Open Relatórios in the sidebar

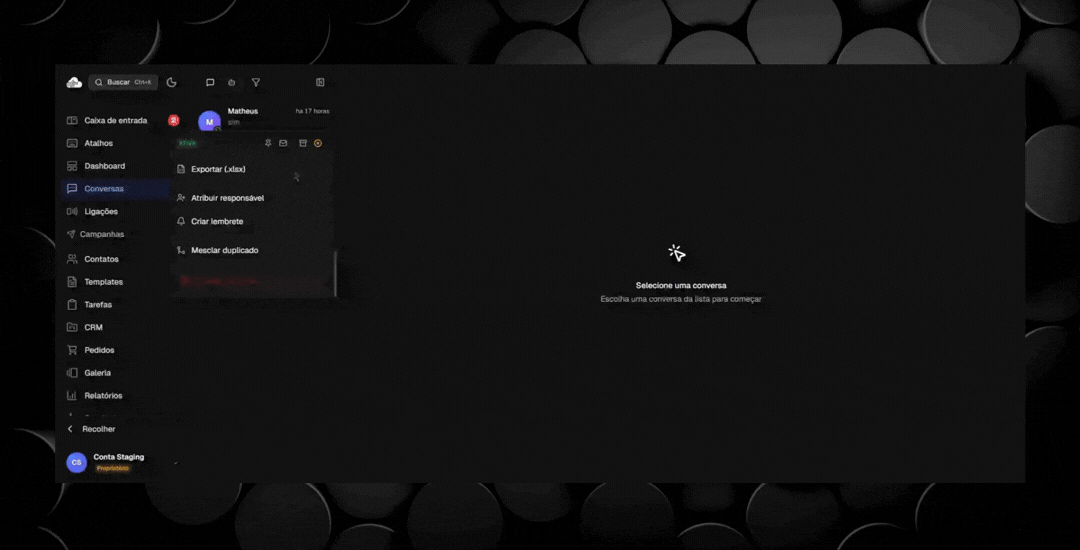pos(116,396)
